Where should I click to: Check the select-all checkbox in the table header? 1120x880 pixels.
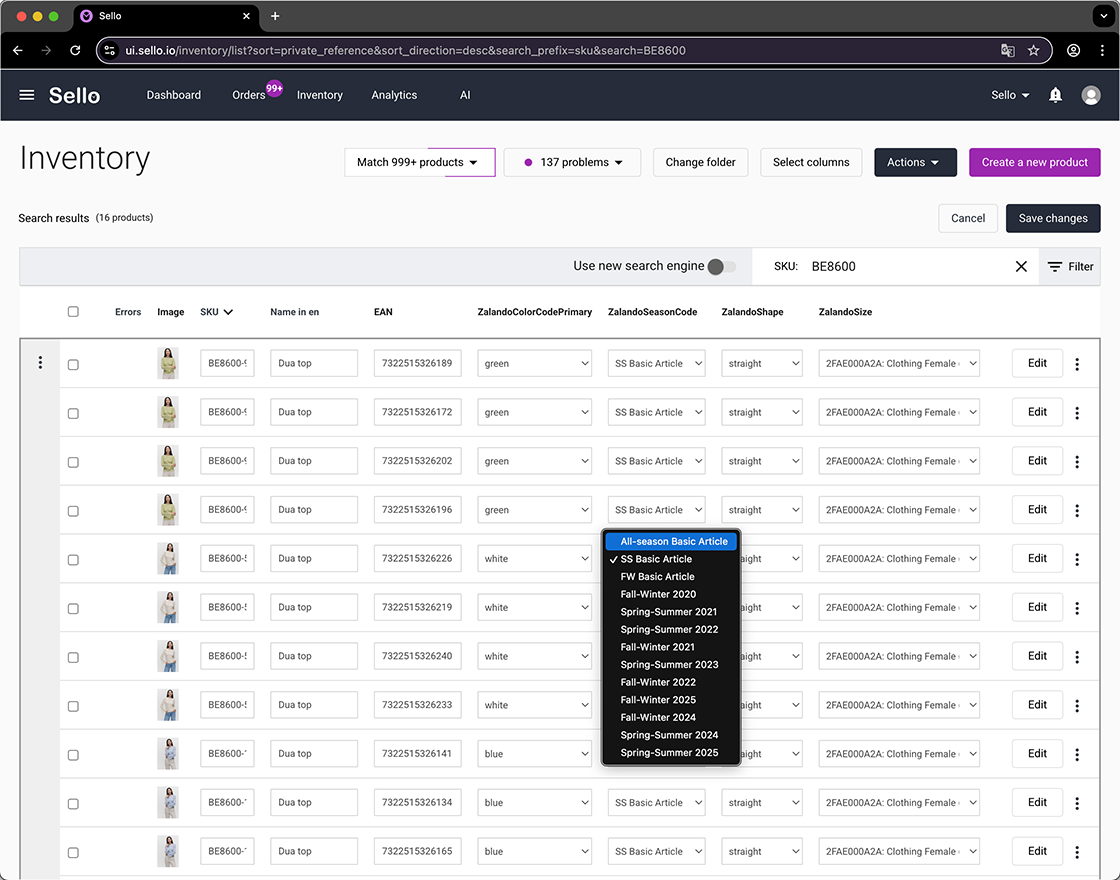73,311
